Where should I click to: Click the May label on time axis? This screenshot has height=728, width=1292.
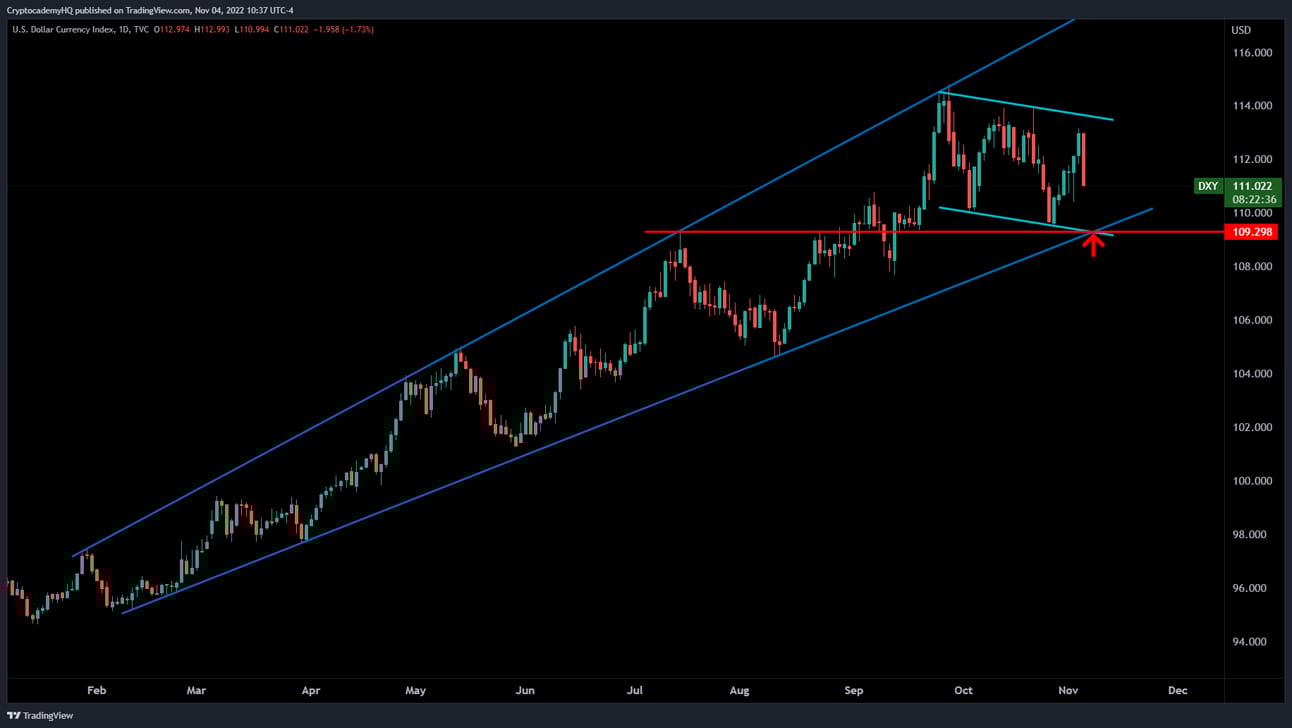[x=416, y=690]
